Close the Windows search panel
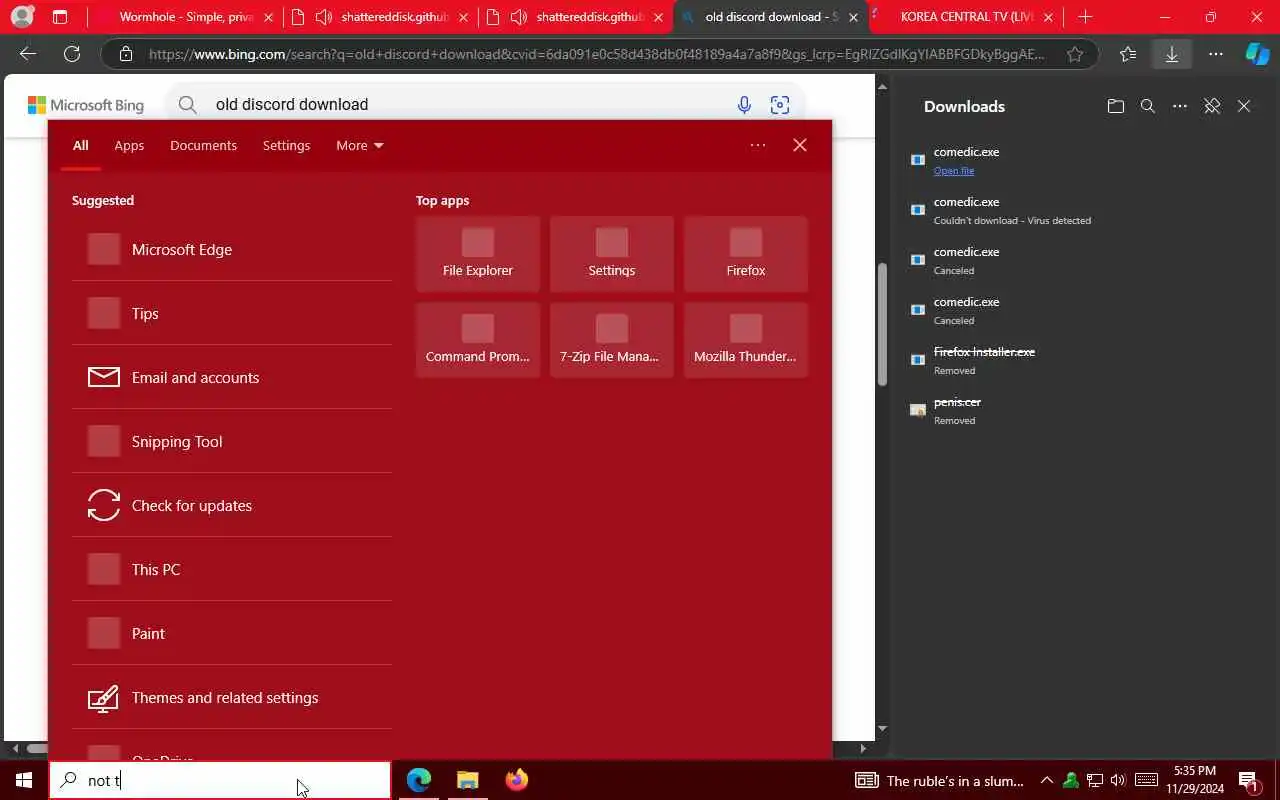This screenshot has width=1280, height=800. (800, 146)
